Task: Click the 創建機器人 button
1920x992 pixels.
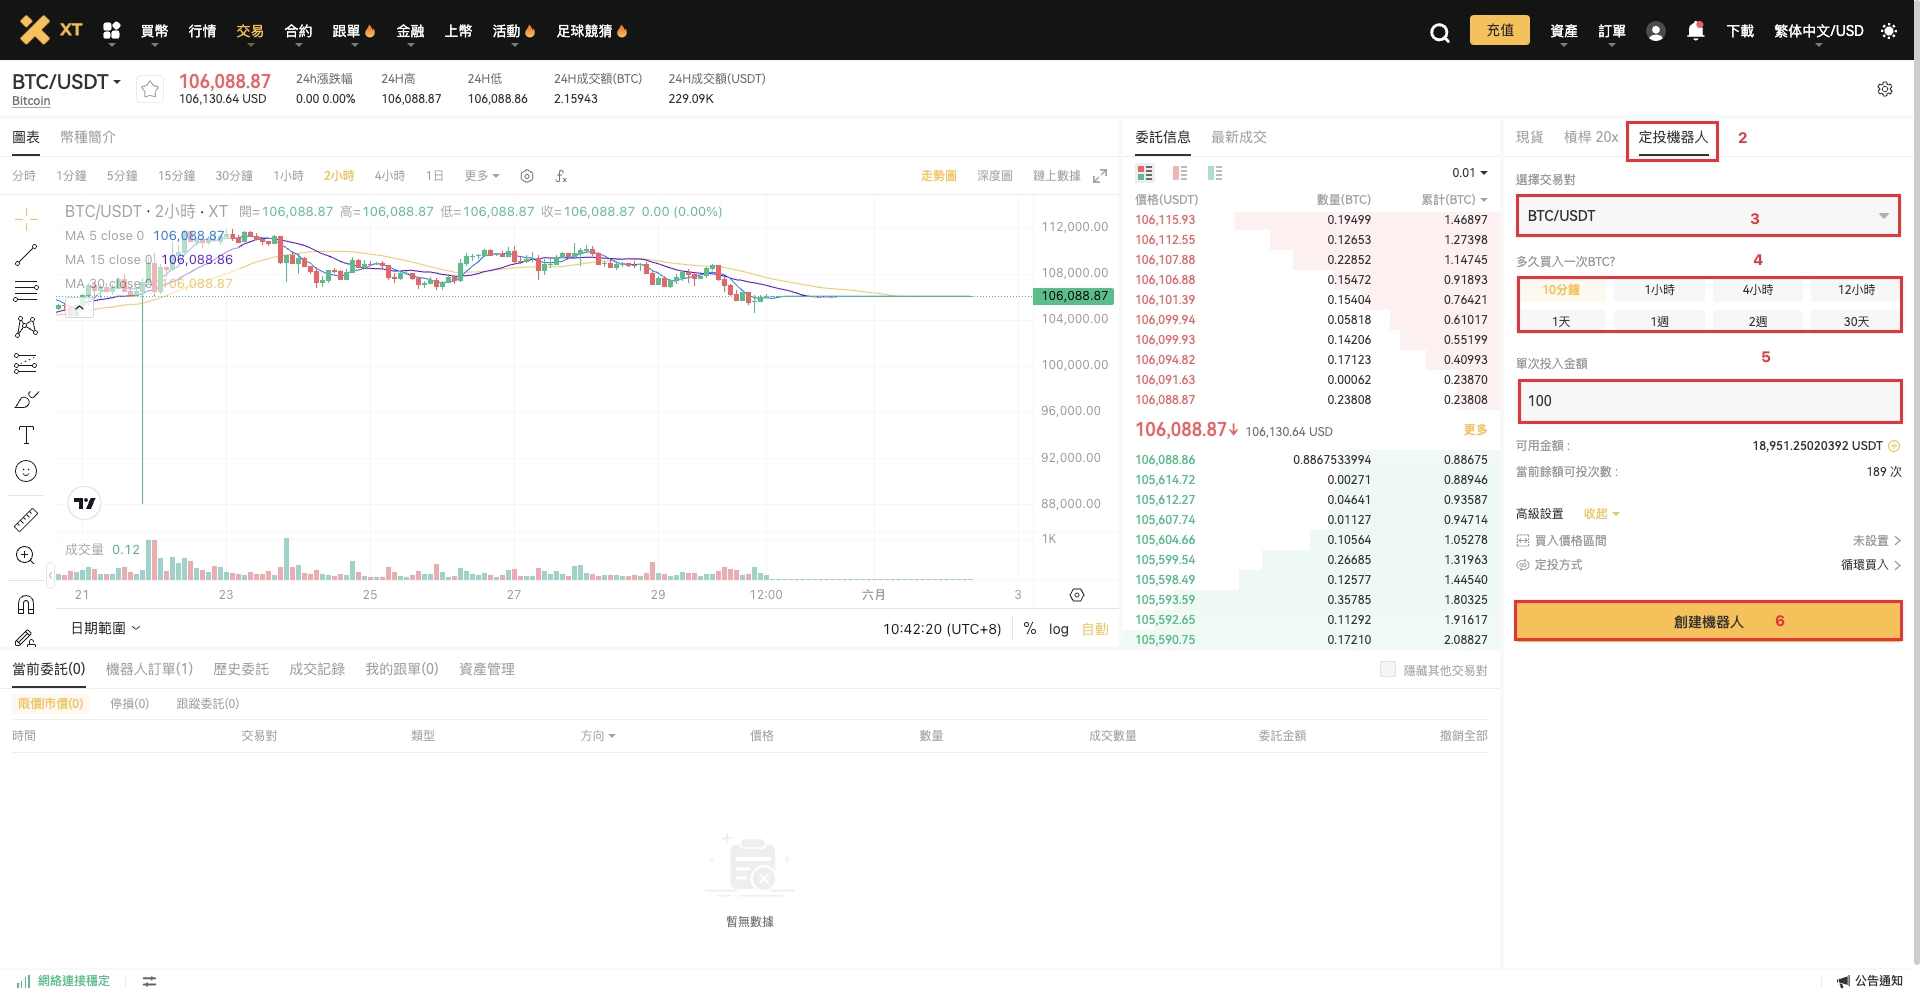Action: click(1708, 621)
